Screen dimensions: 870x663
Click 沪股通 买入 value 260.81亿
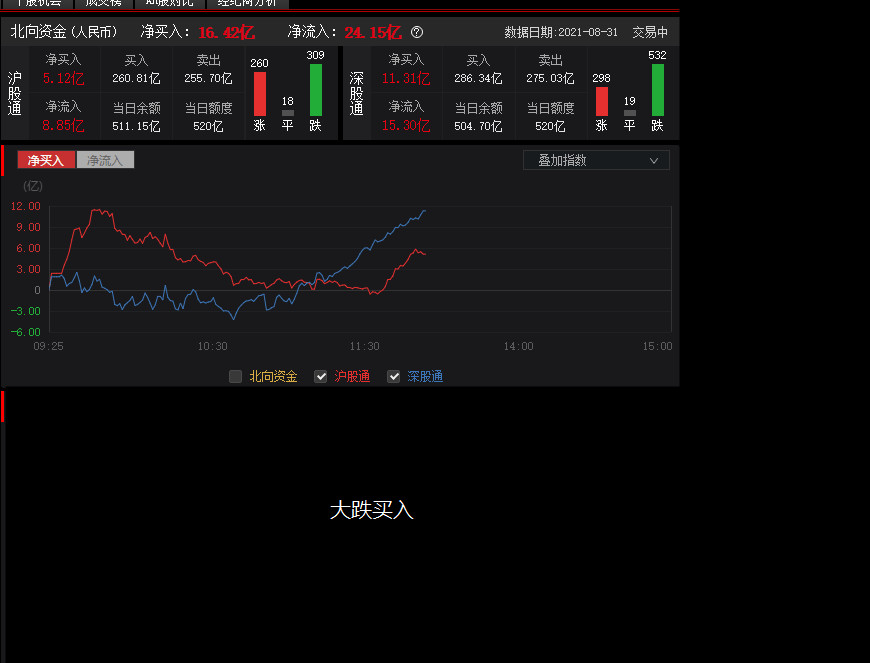(136, 78)
